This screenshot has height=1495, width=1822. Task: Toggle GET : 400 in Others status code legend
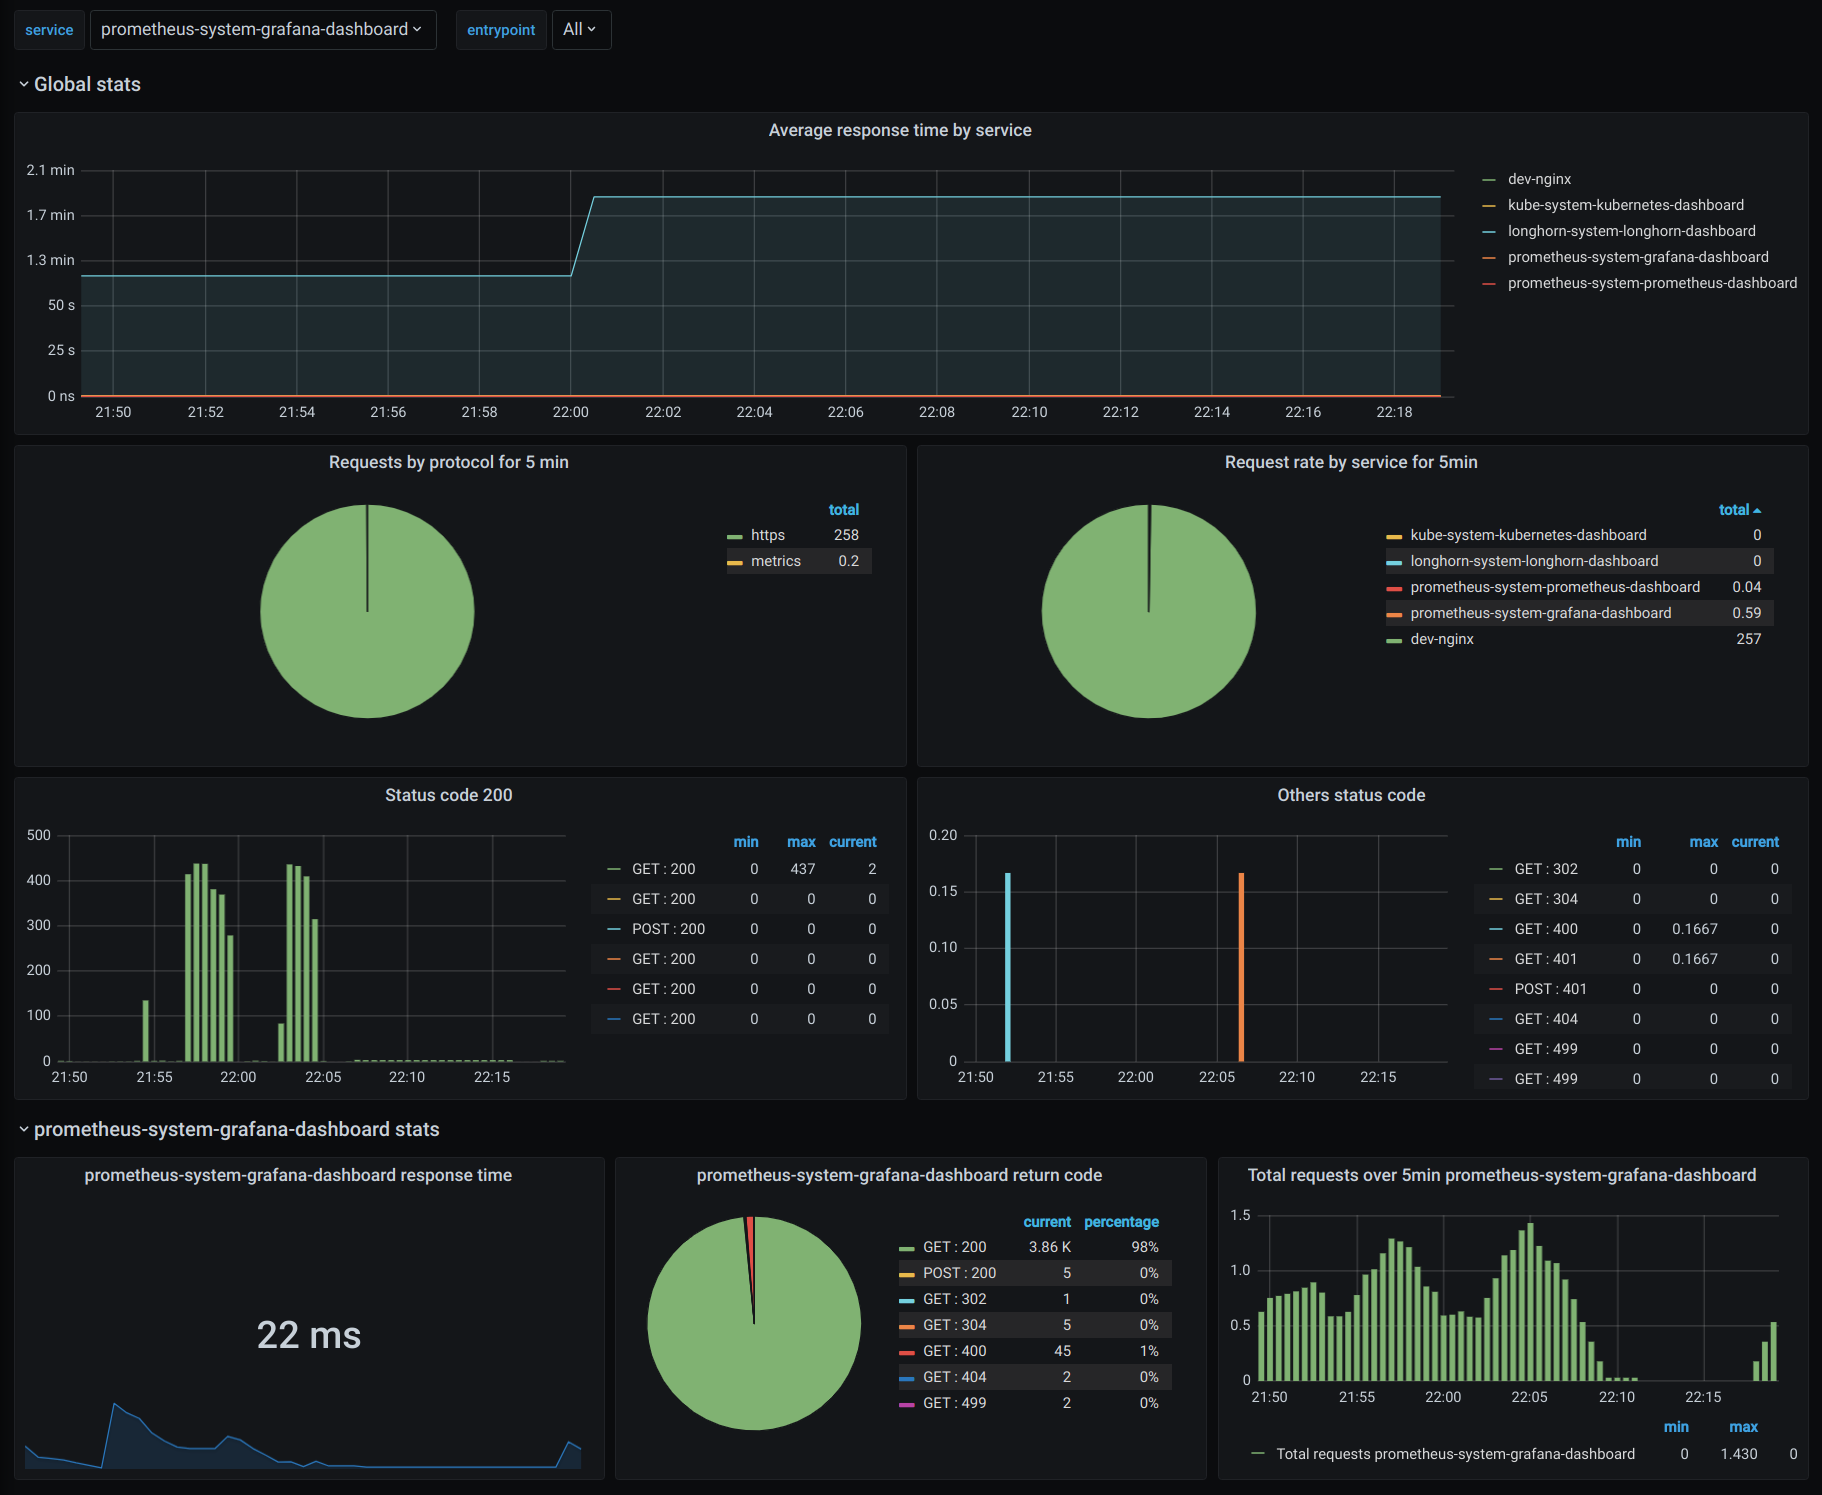pos(1546,930)
